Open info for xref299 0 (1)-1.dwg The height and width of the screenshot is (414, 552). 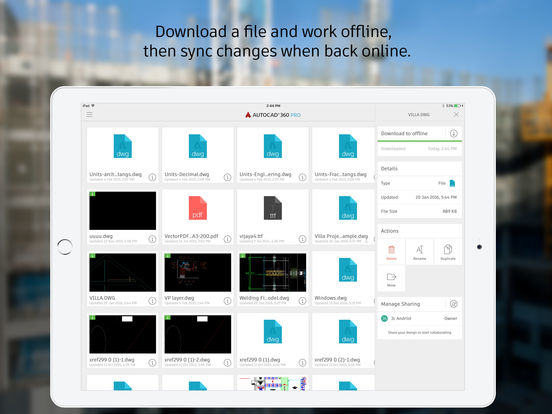pos(152,363)
